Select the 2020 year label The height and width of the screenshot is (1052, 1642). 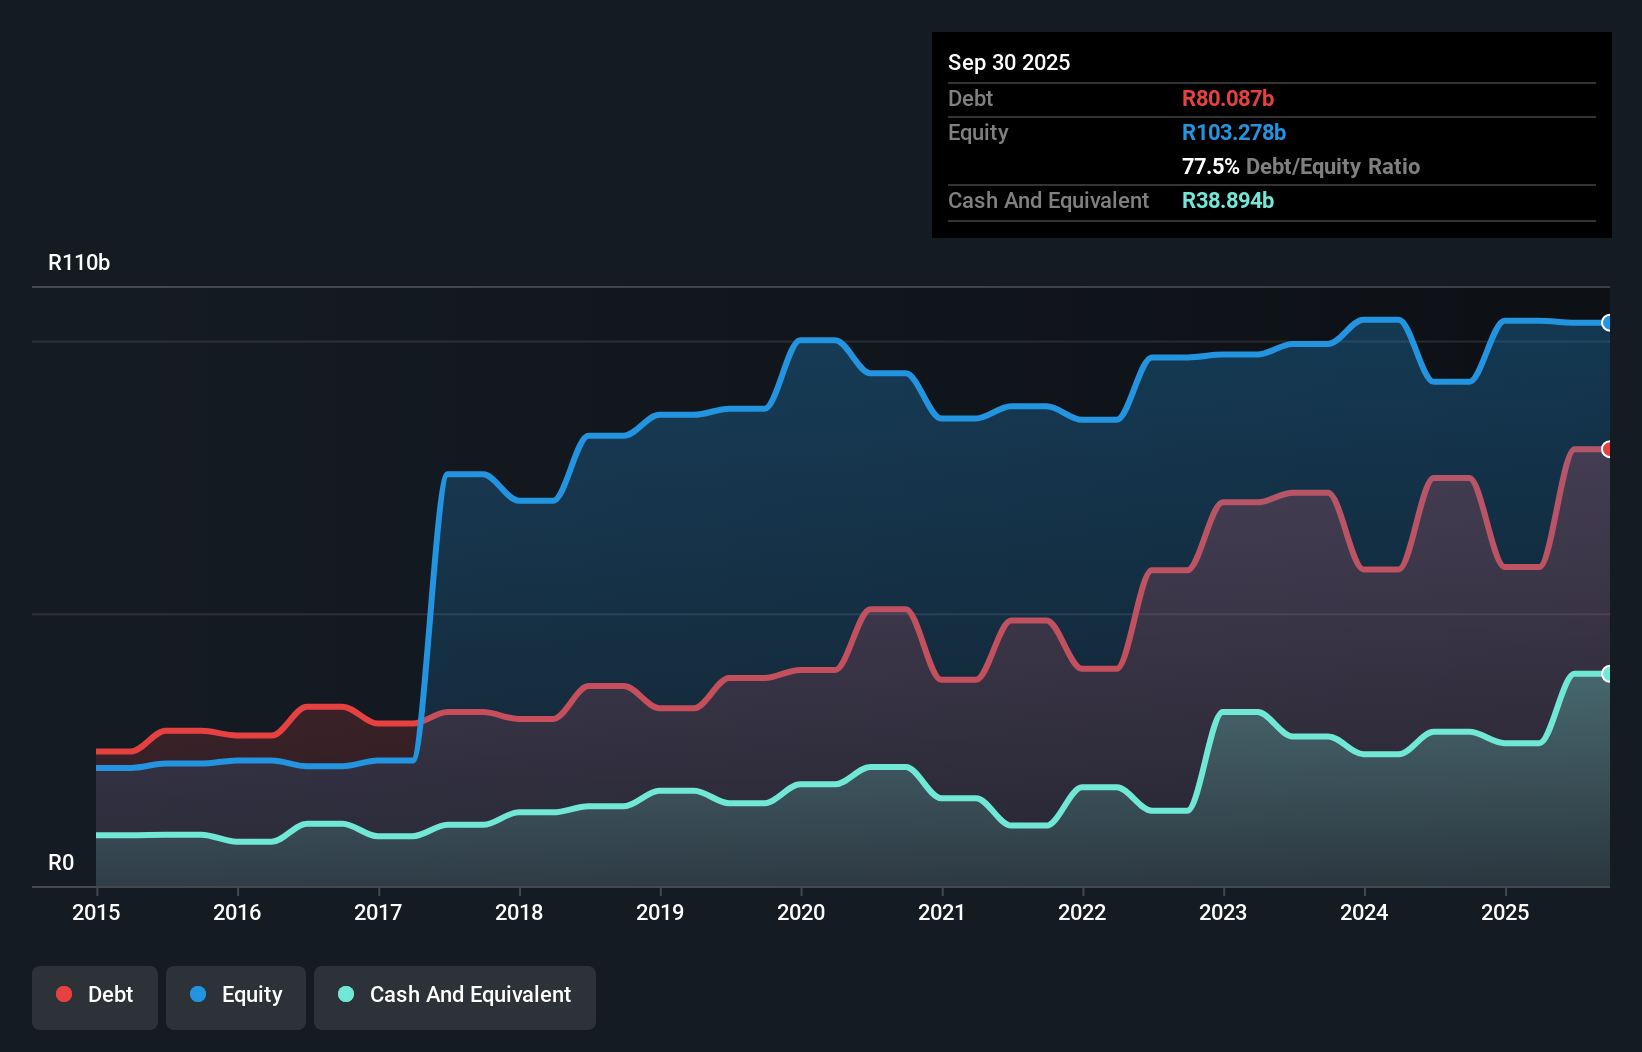(801, 913)
